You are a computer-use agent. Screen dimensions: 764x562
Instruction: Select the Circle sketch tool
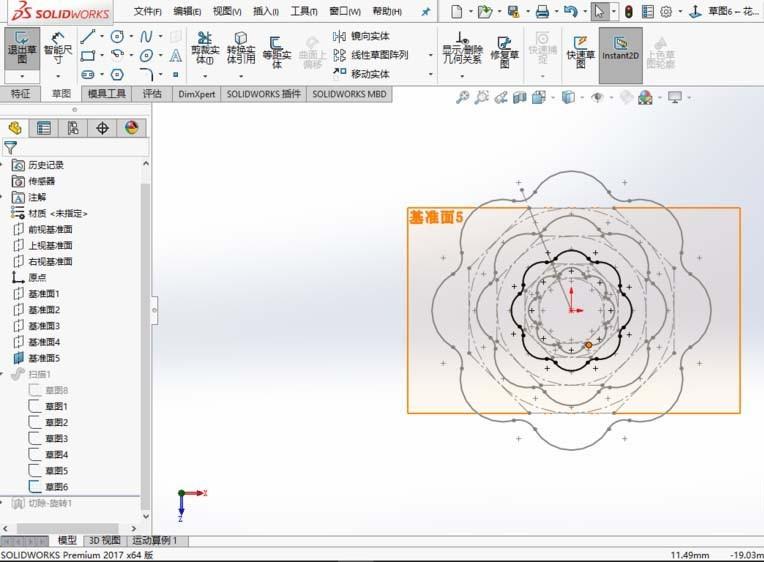click(x=117, y=36)
